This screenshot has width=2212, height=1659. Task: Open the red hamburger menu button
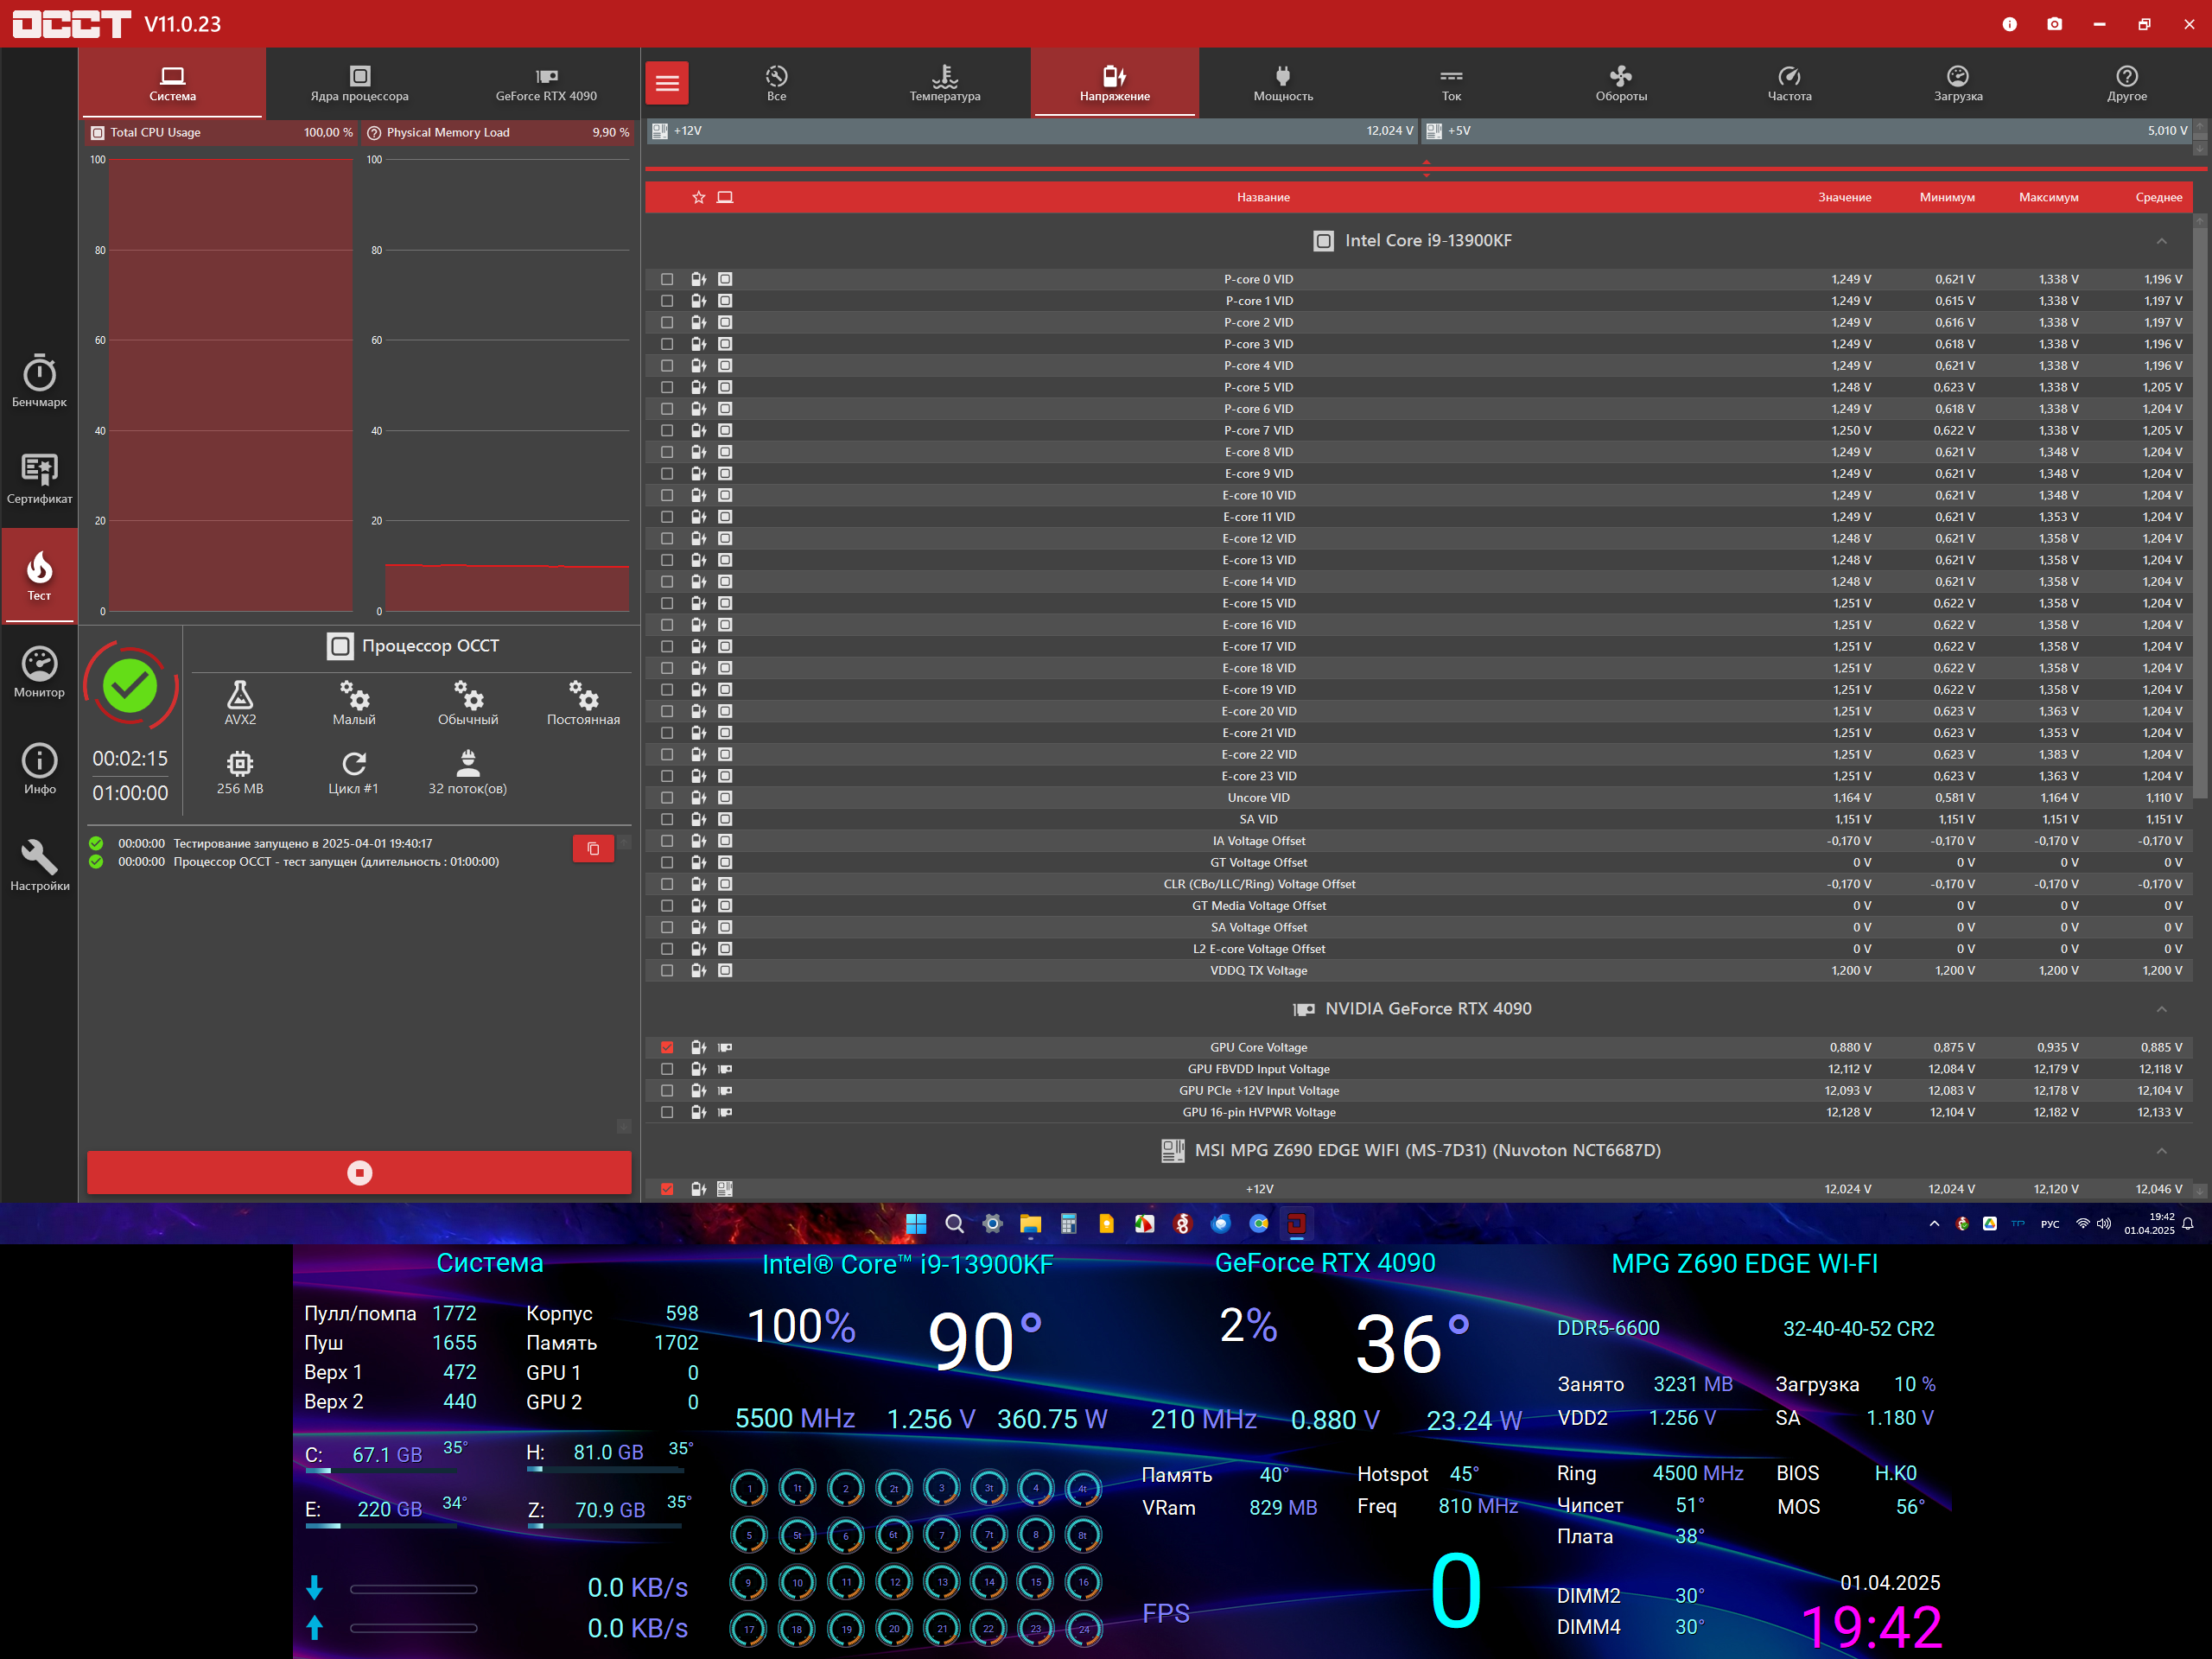tap(667, 83)
